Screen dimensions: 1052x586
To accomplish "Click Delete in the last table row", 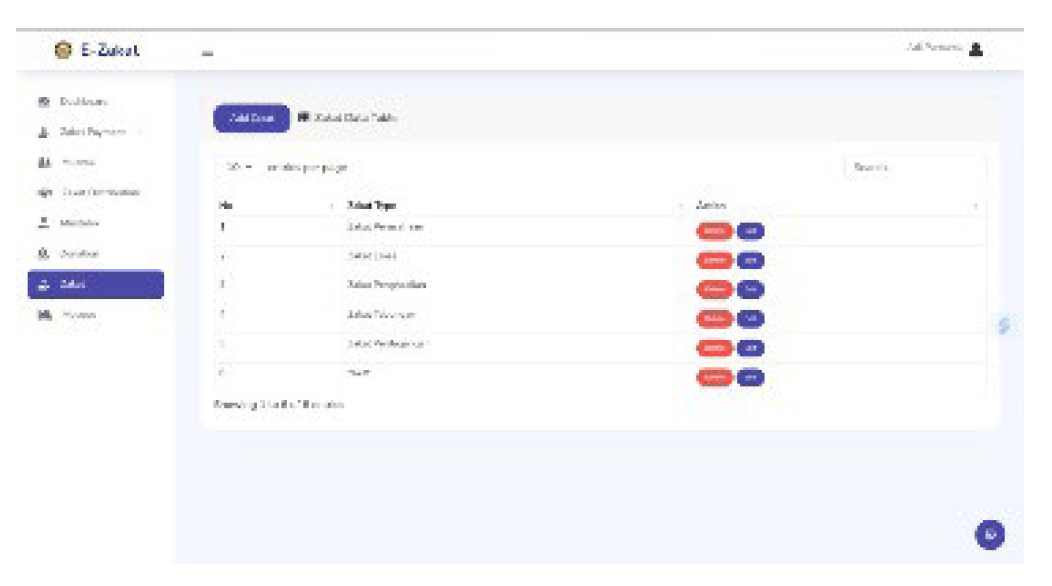I will [714, 378].
